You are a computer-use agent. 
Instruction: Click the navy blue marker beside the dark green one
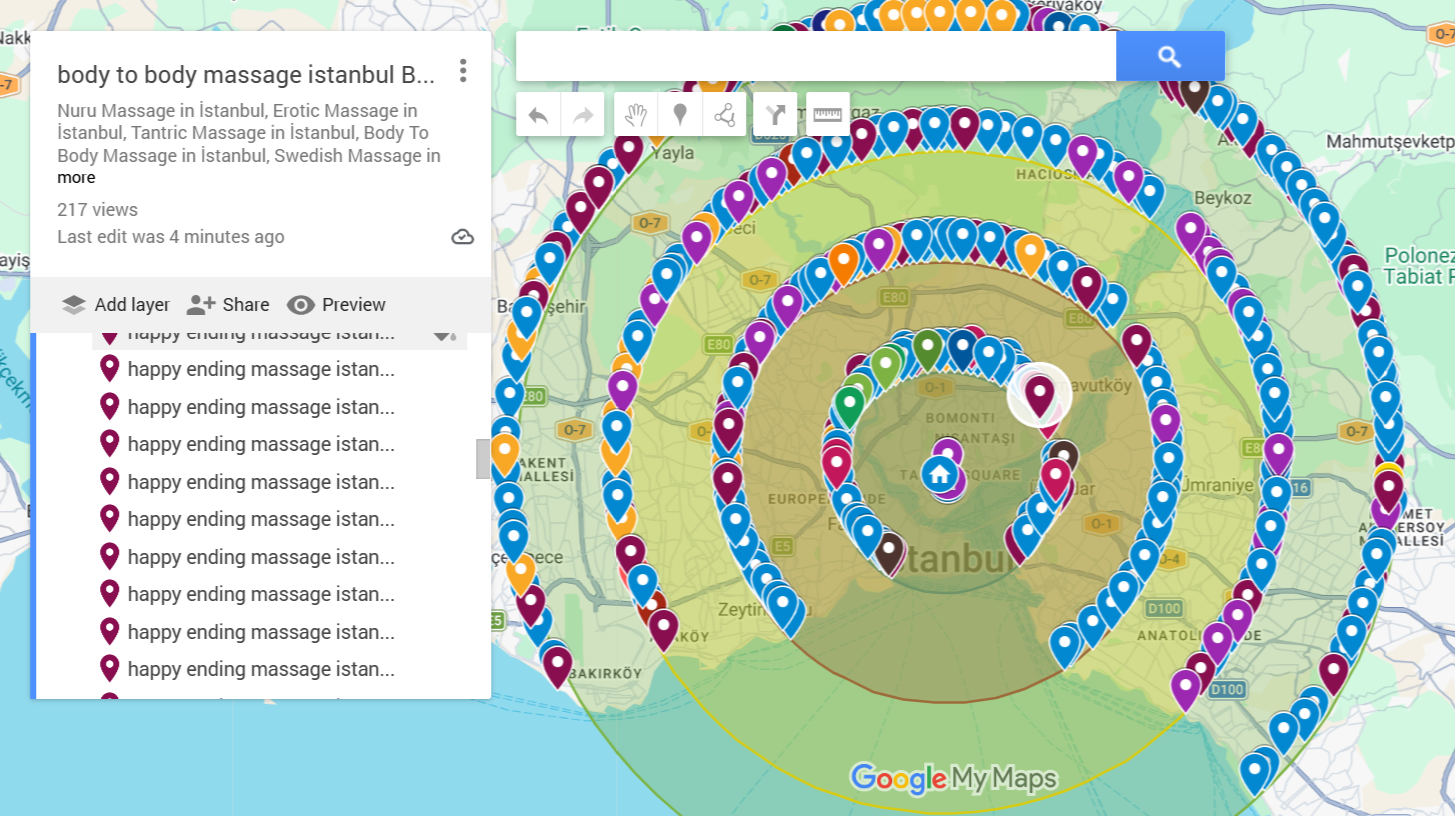[x=962, y=349]
